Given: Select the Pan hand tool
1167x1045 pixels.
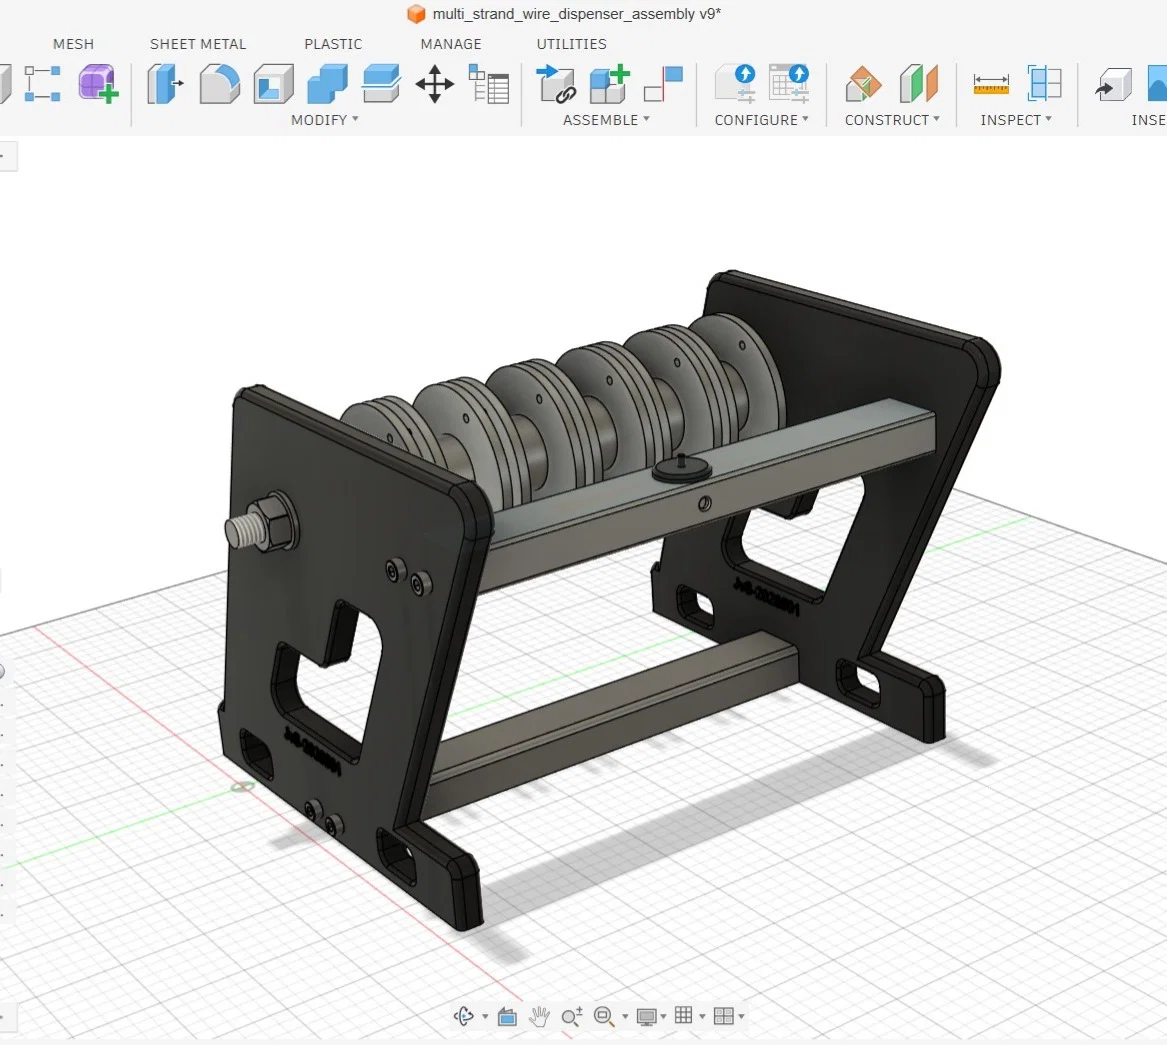Looking at the screenshot, I should click(x=539, y=1016).
